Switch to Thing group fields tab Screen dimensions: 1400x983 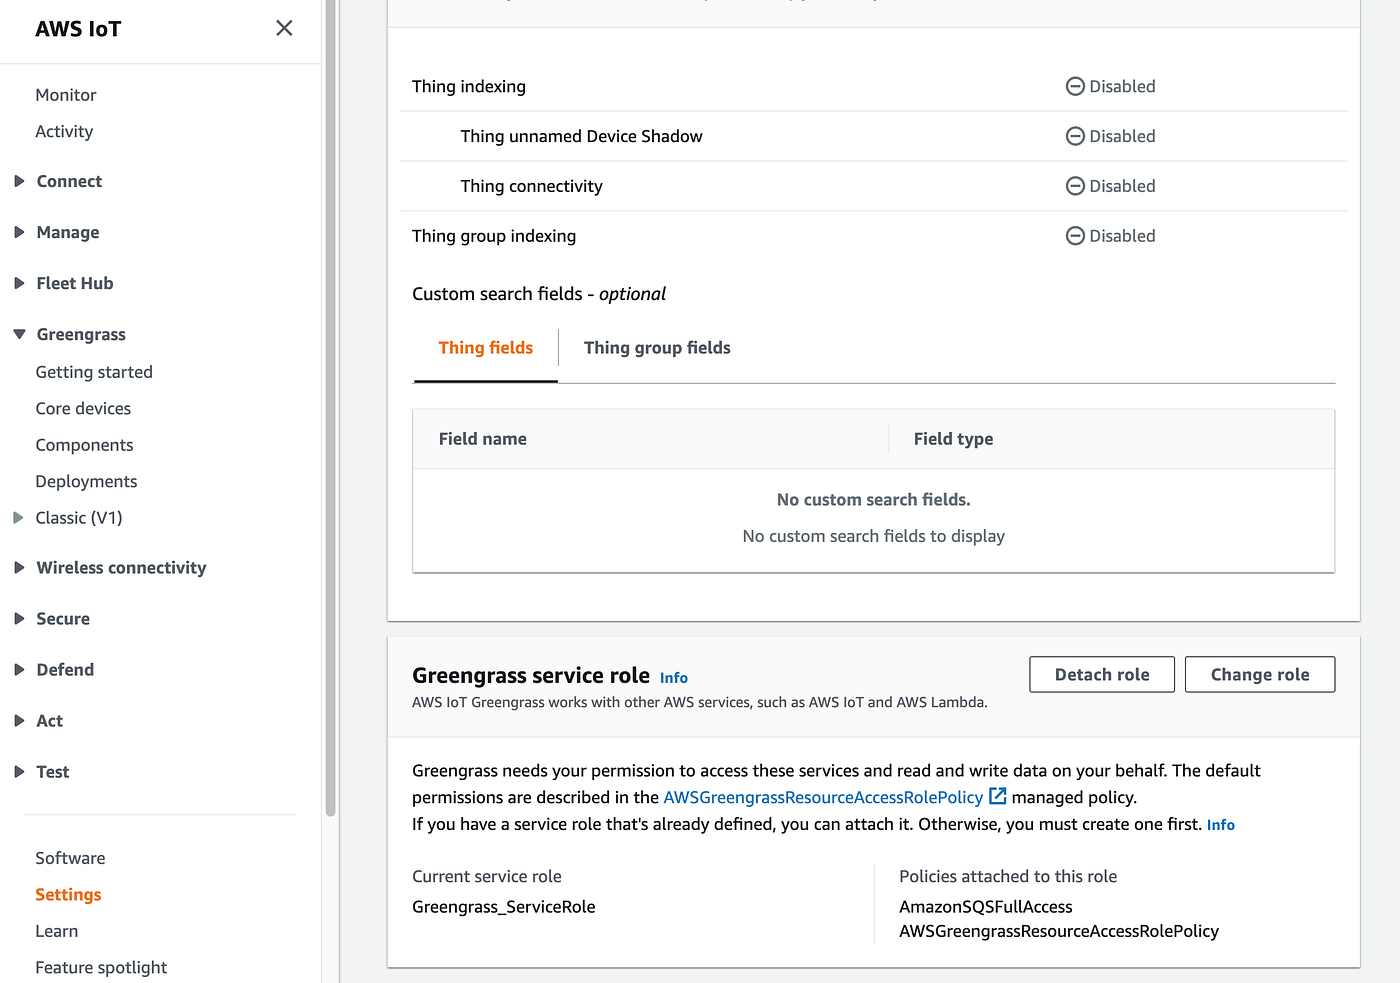[657, 348]
